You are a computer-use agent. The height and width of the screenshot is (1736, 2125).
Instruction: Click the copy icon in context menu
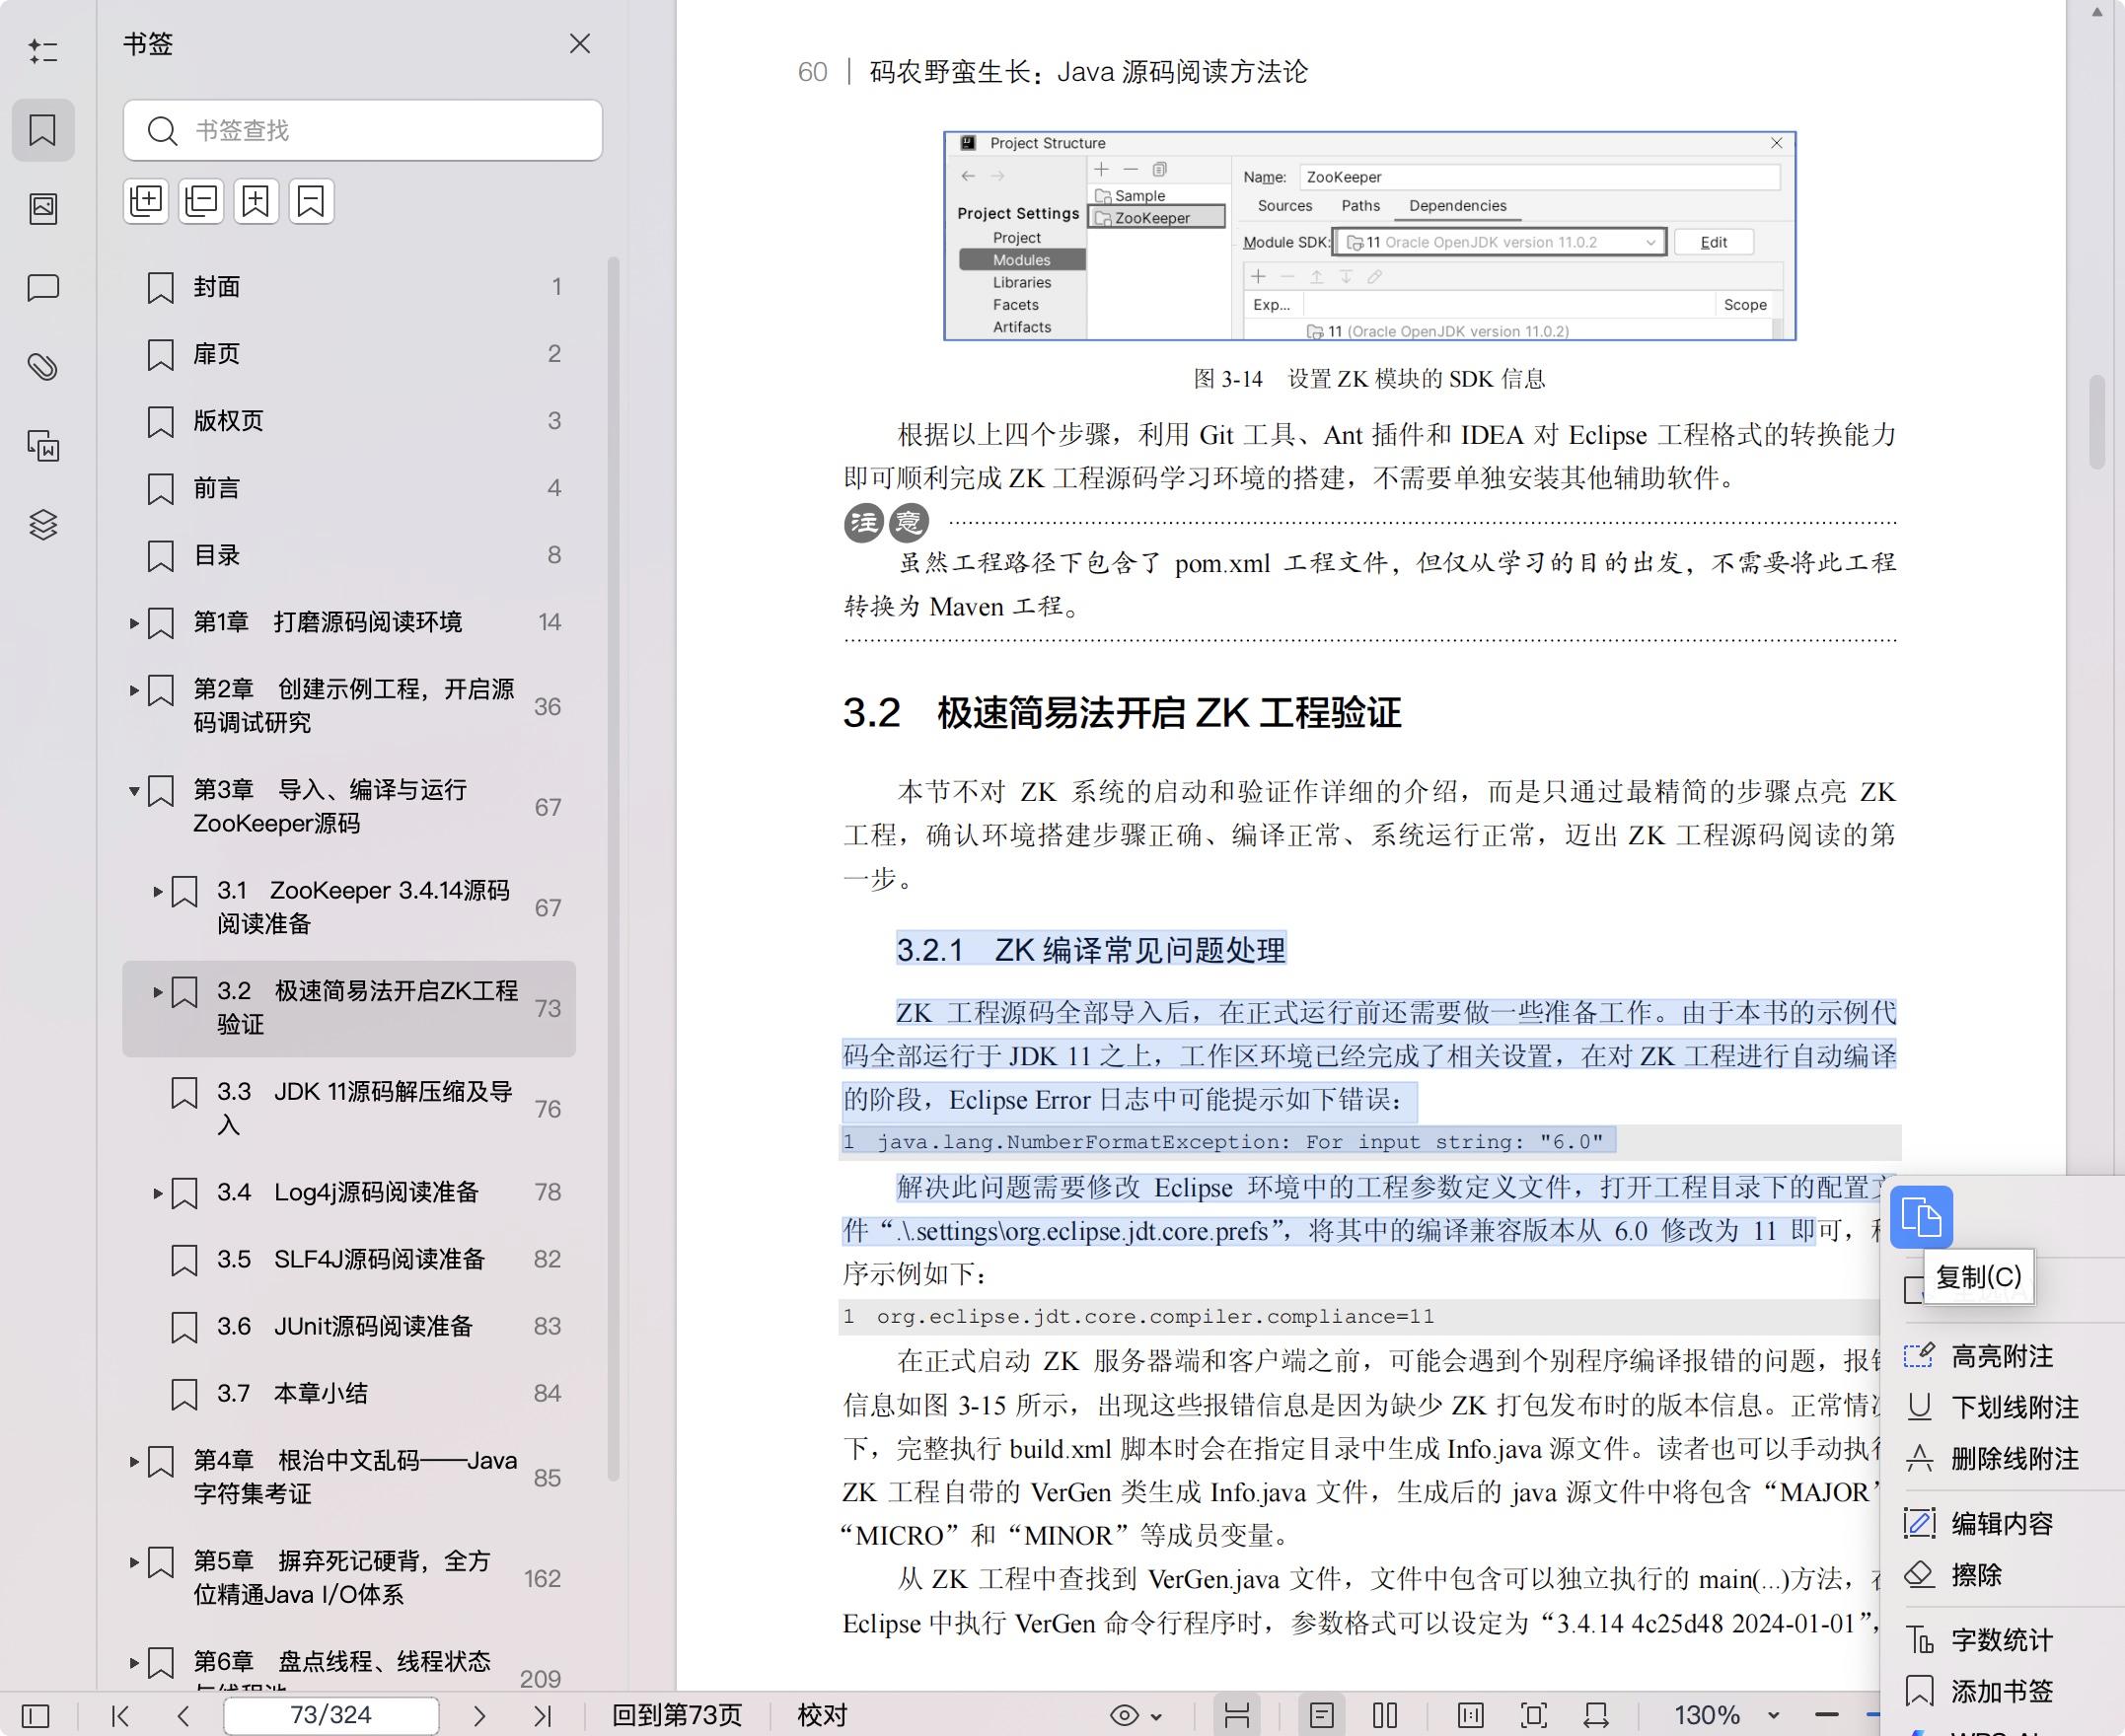1921,1217
